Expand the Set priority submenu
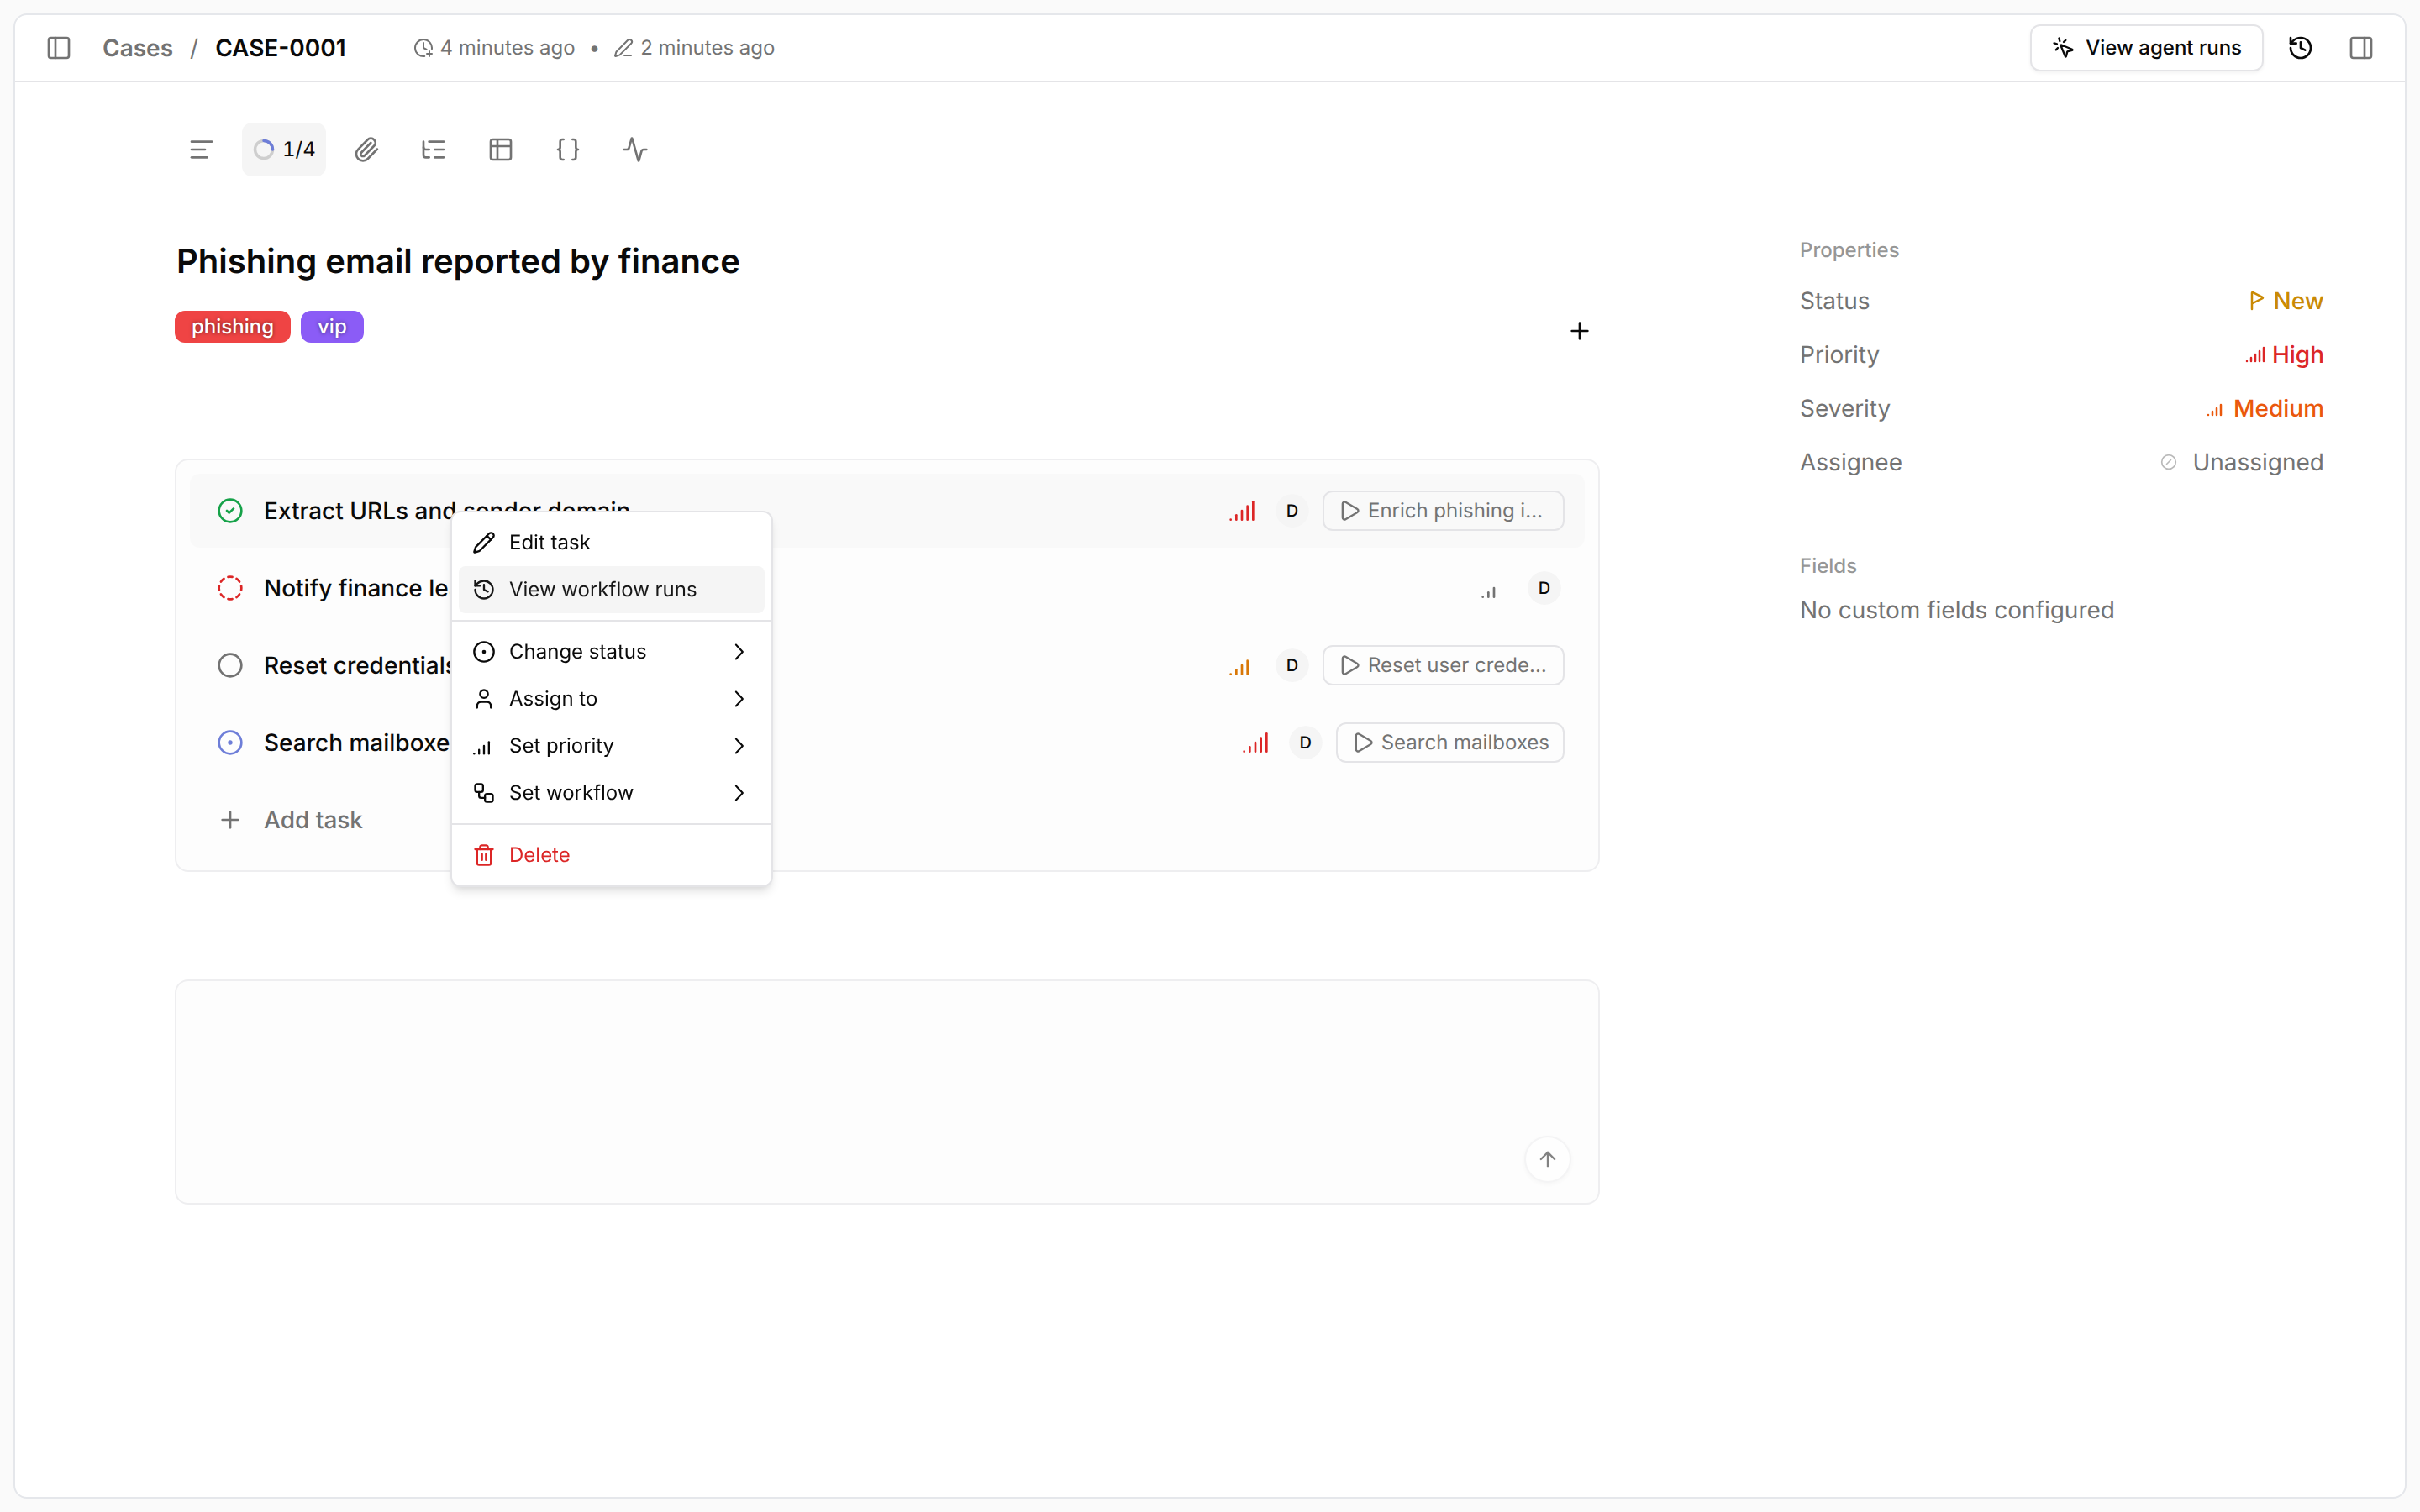Viewport: 2420px width, 1512px height. point(611,746)
